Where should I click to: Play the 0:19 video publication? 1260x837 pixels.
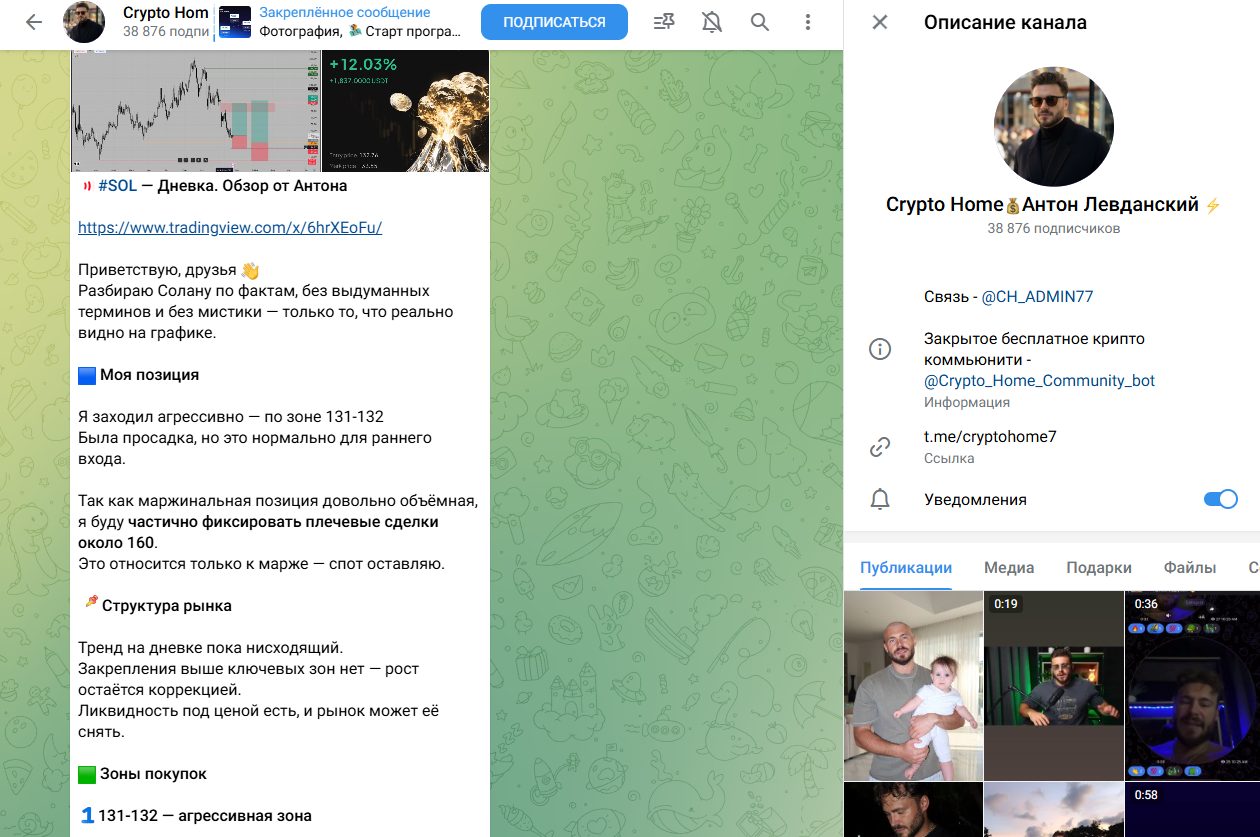[x=1054, y=685]
